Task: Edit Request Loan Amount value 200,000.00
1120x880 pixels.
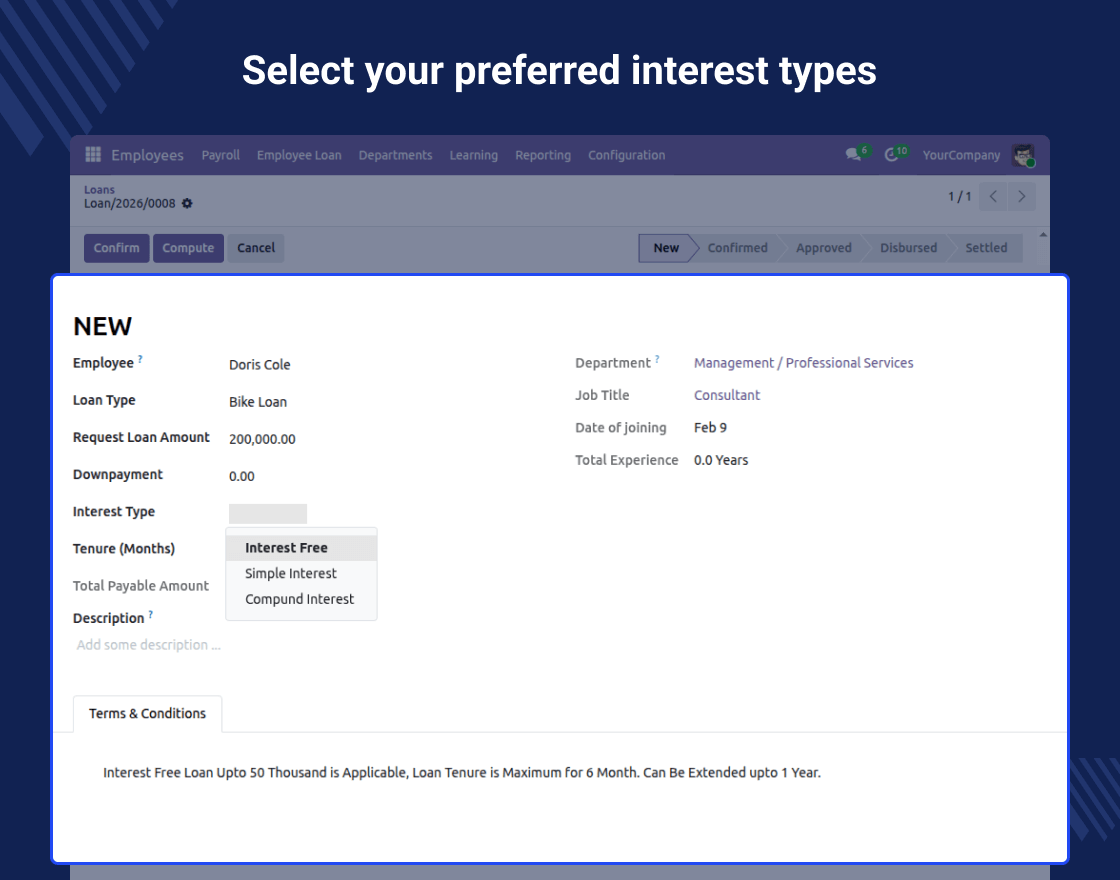Action: click(x=262, y=439)
